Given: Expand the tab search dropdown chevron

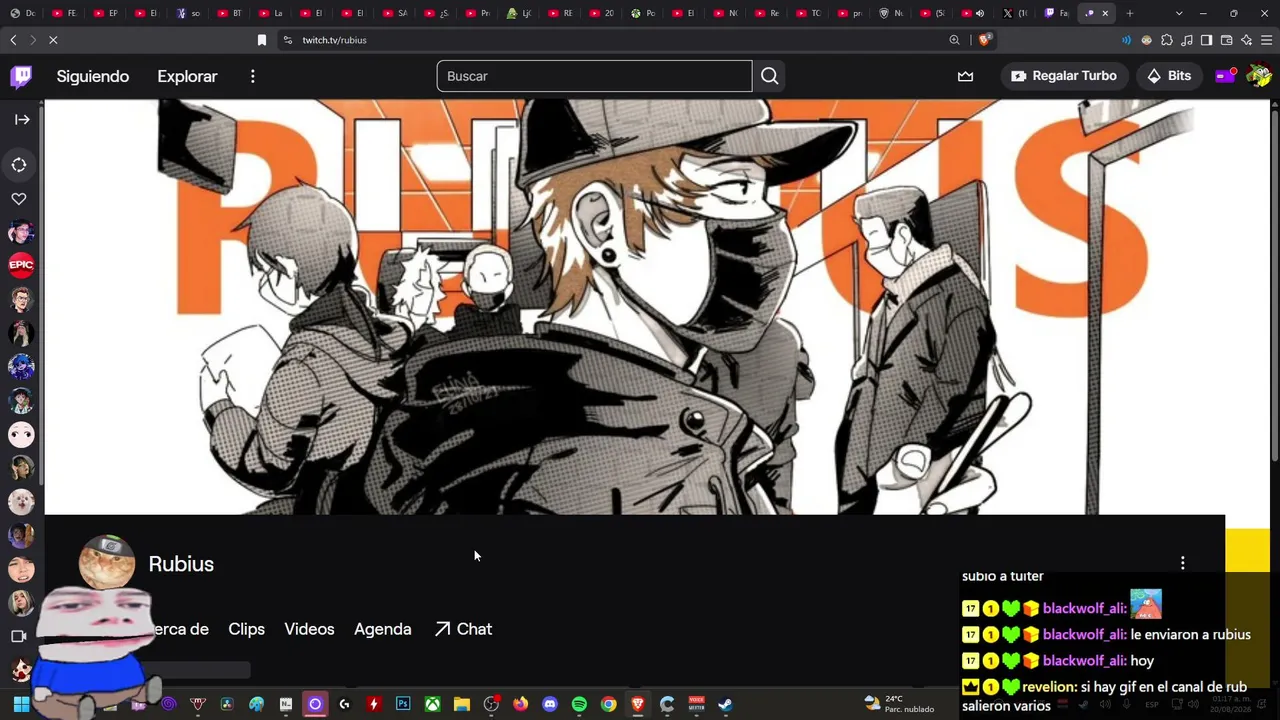Looking at the screenshot, I should (x=1179, y=13).
